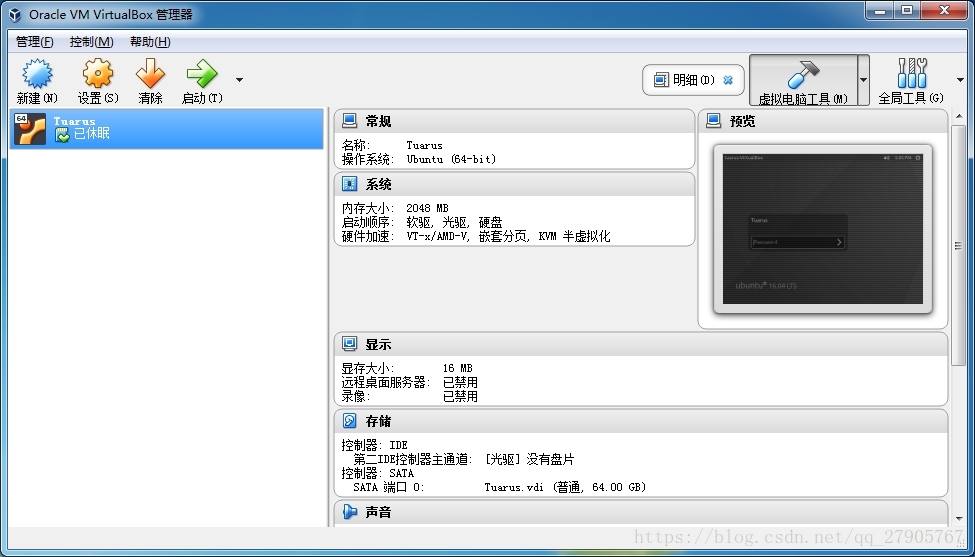The width and height of the screenshot is (975, 557).
Task: Click the 清除 (Discard) arrow icon
Action: tap(150, 74)
